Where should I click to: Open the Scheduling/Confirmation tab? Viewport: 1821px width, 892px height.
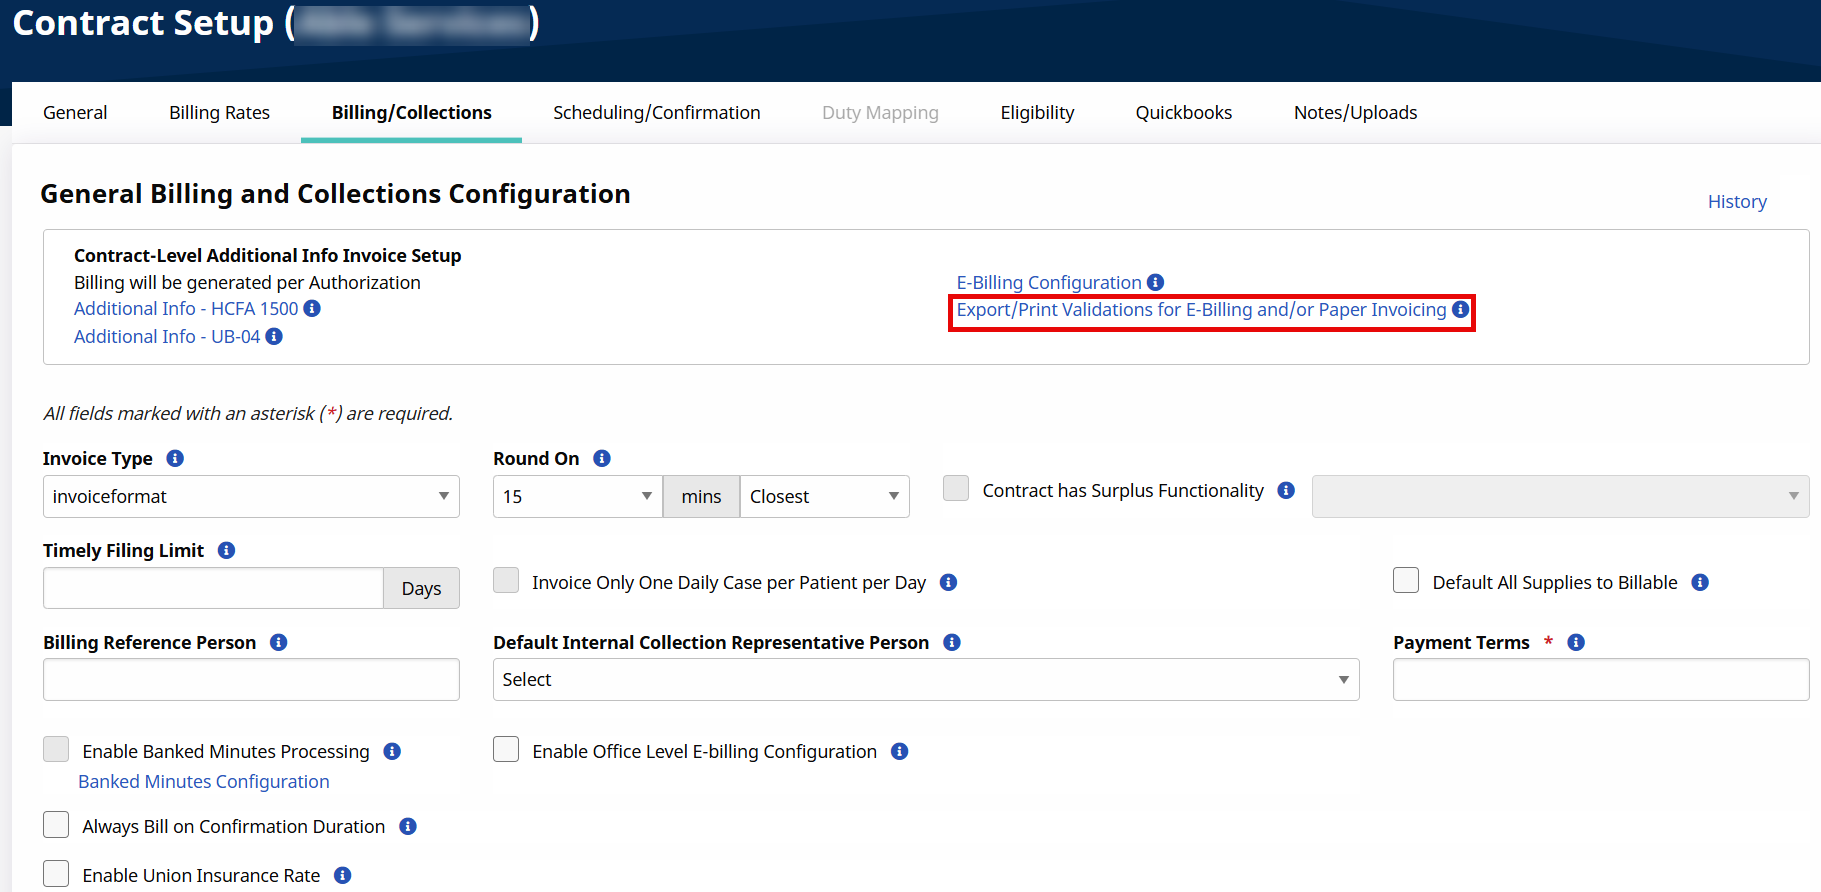click(x=656, y=113)
